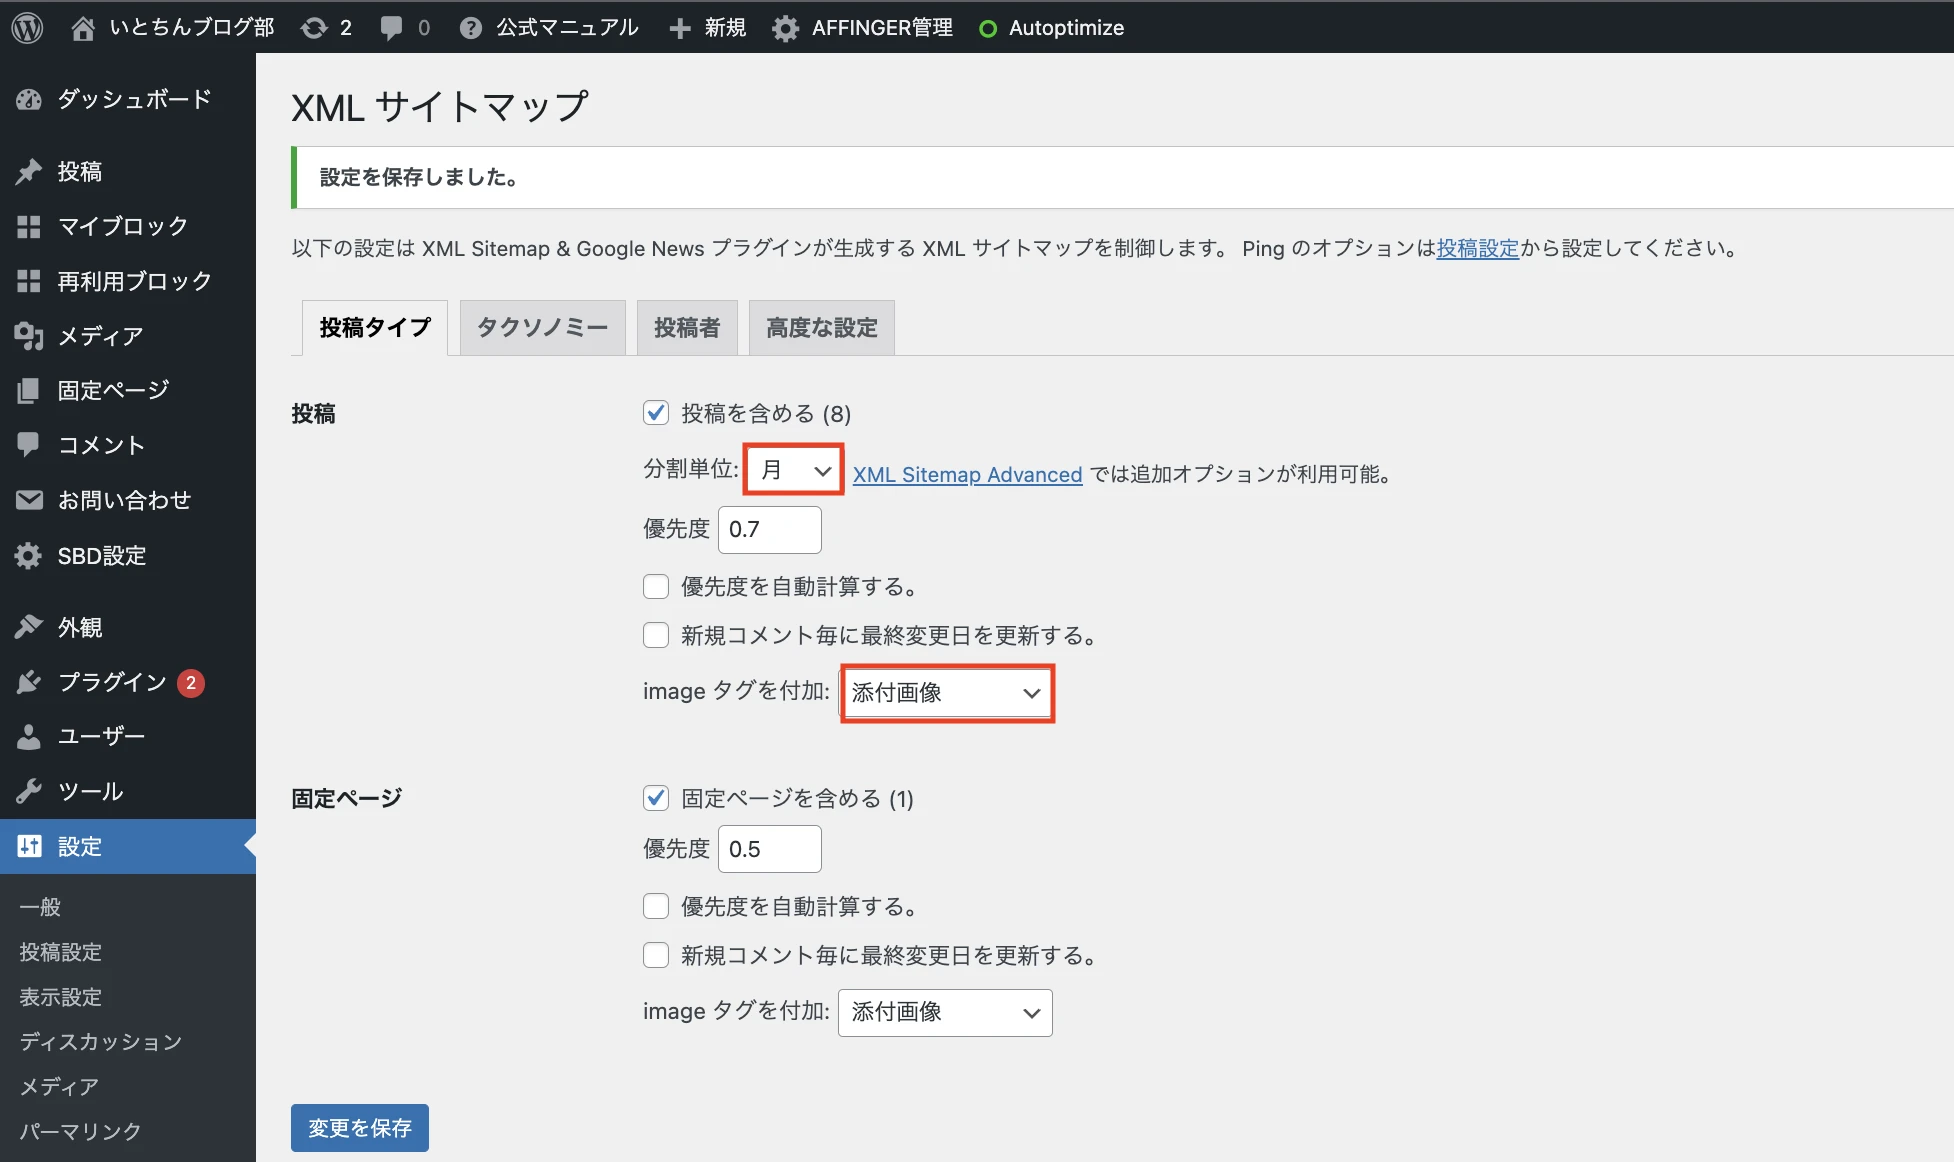Open 一般 settings submenu

(41, 907)
